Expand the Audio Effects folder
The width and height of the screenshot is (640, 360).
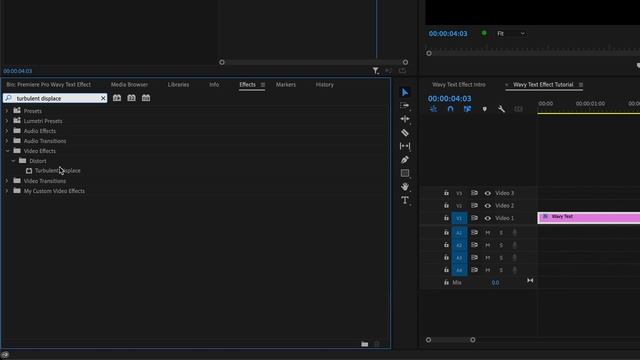[x=7, y=131]
